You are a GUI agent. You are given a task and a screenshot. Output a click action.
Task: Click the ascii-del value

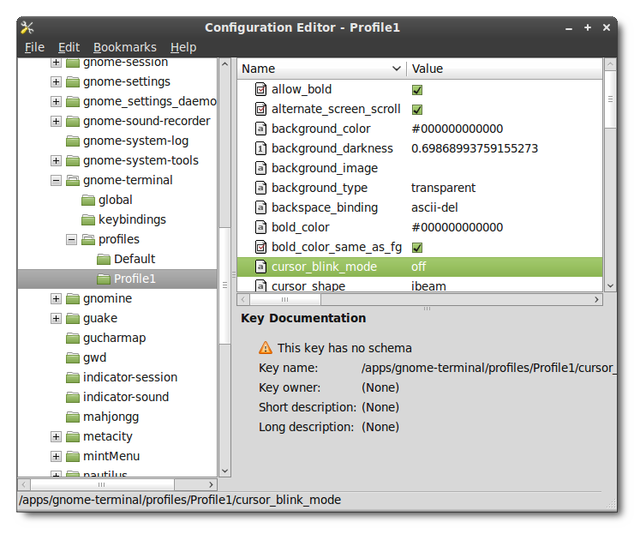click(434, 208)
